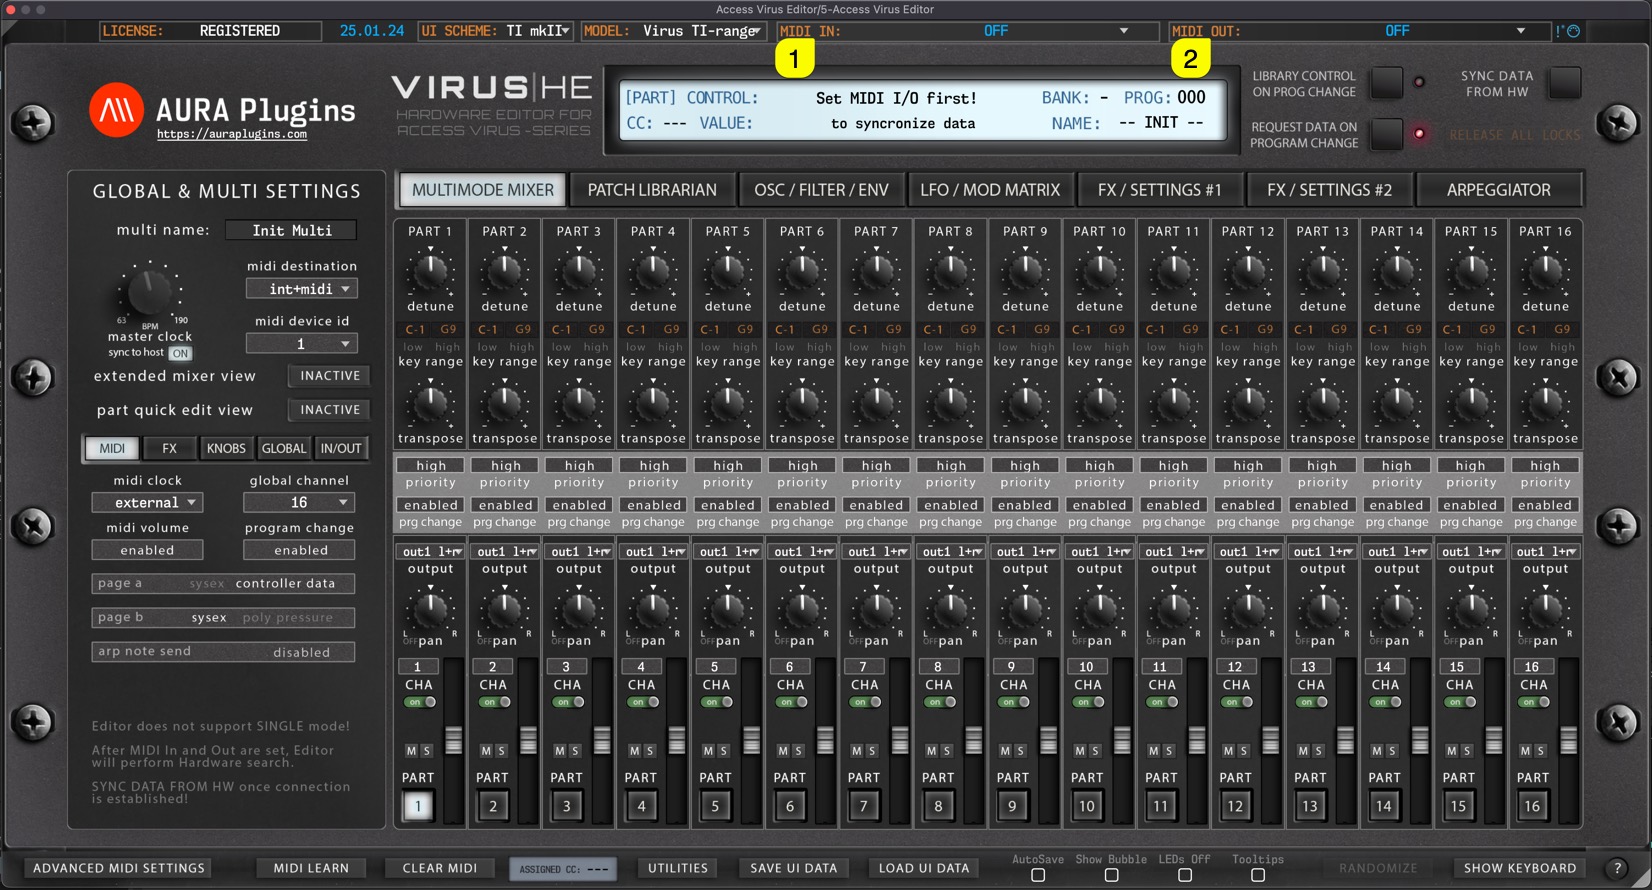Click the multi name field Init Multi
Screen dimensions: 1652x890
[291, 230]
